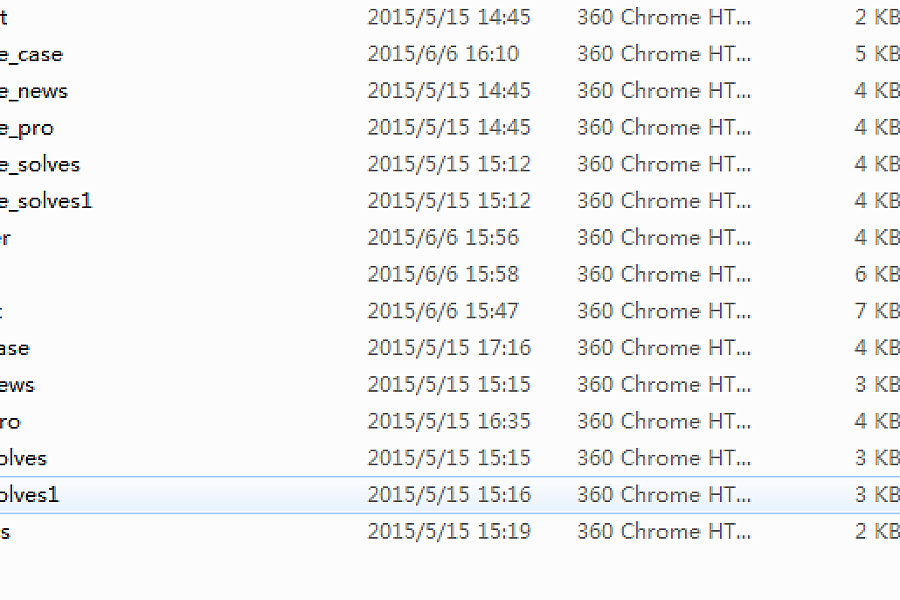Click the 5 KB file size cell
Screen dimensions: 900x600
pos(877,54)
